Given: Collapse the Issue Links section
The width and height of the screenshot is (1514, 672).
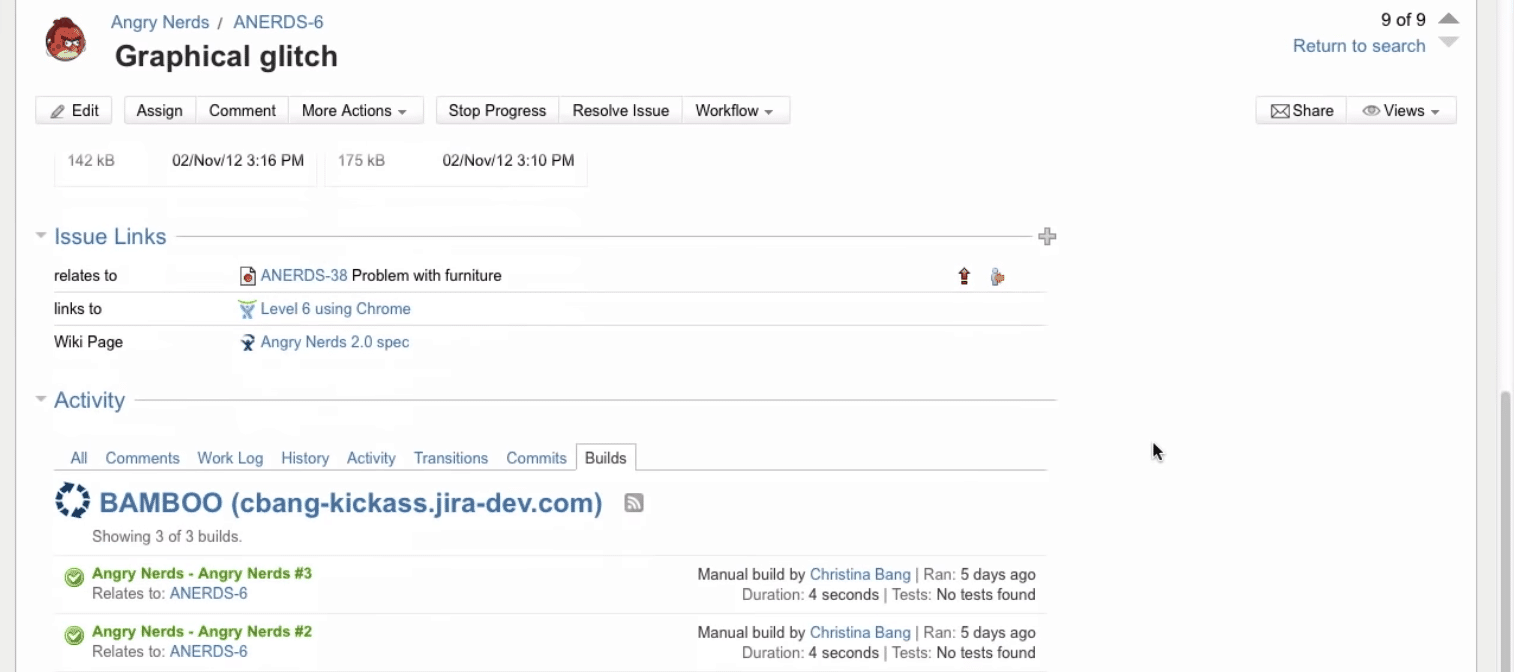Looking at the screenshot, I should pyautogui.click(x=41, y=237).
